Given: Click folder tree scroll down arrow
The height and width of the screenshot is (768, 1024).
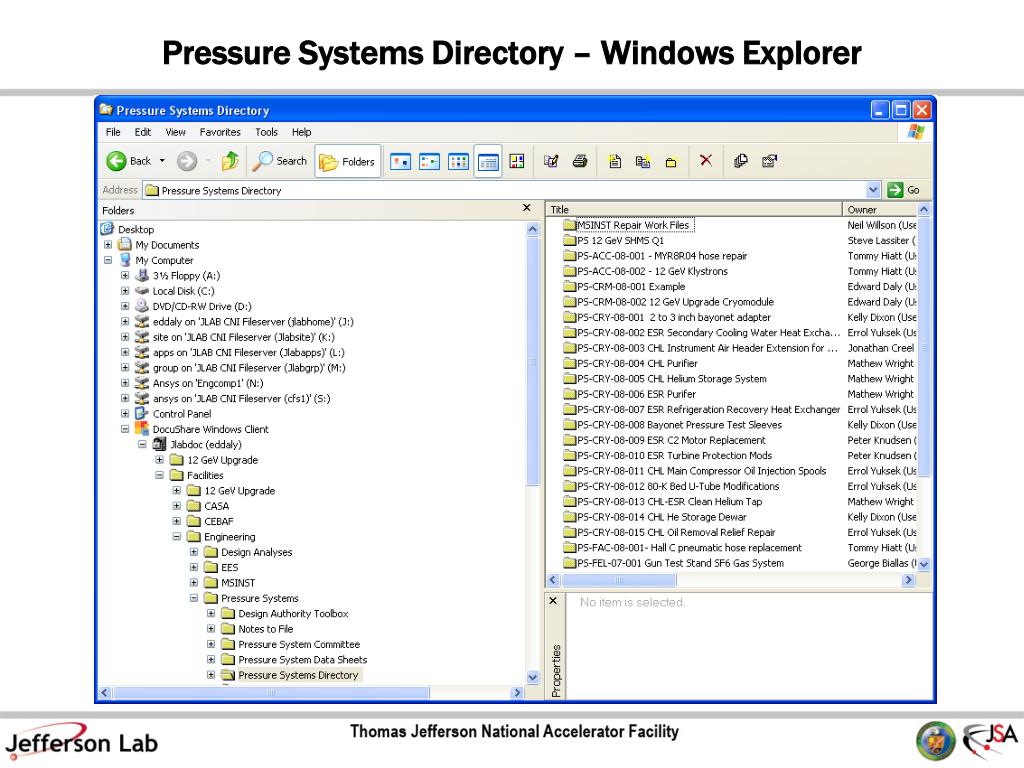Looking at the screenshot, I should [533, 677].
